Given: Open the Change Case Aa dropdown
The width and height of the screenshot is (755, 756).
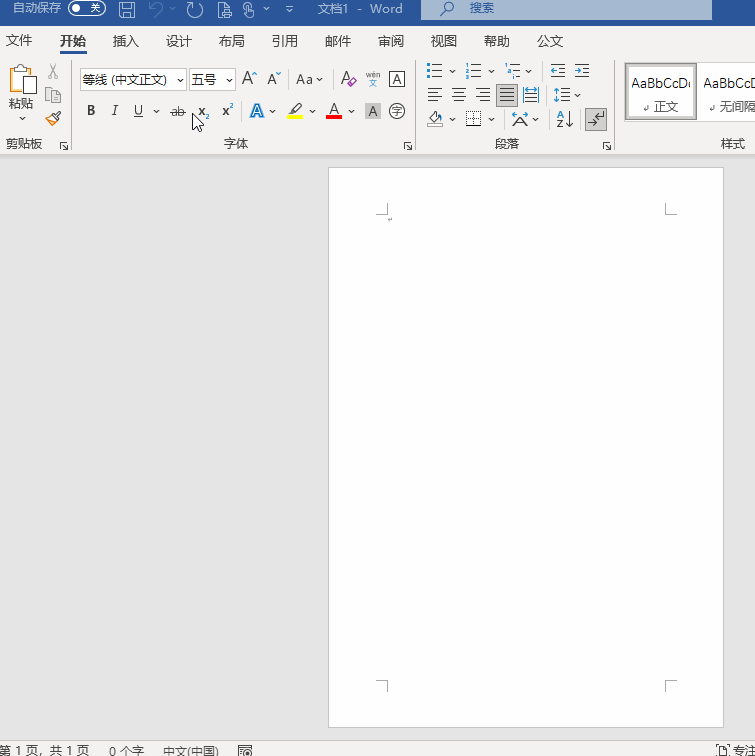Looking at the screenshot, I should pyautogui.click(x=309, y=79).
